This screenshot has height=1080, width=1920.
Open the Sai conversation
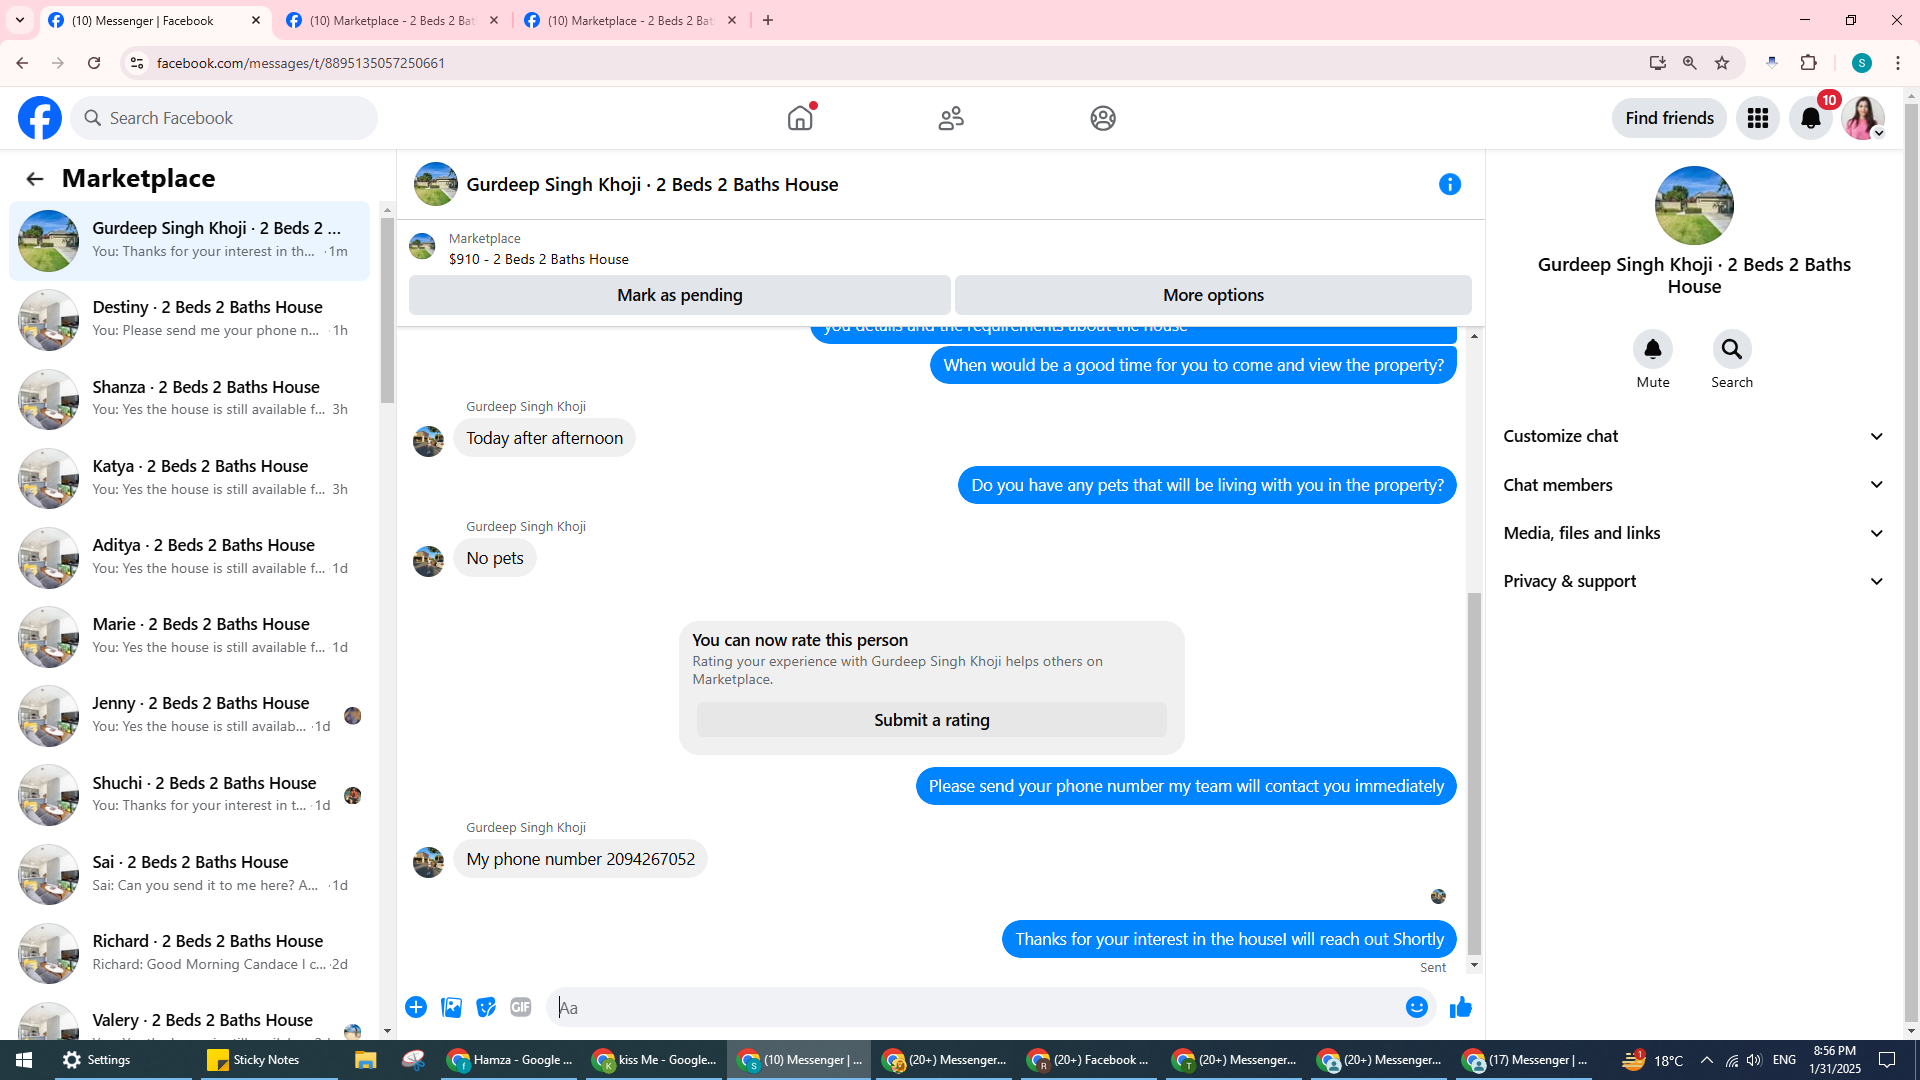coord(190,874)
